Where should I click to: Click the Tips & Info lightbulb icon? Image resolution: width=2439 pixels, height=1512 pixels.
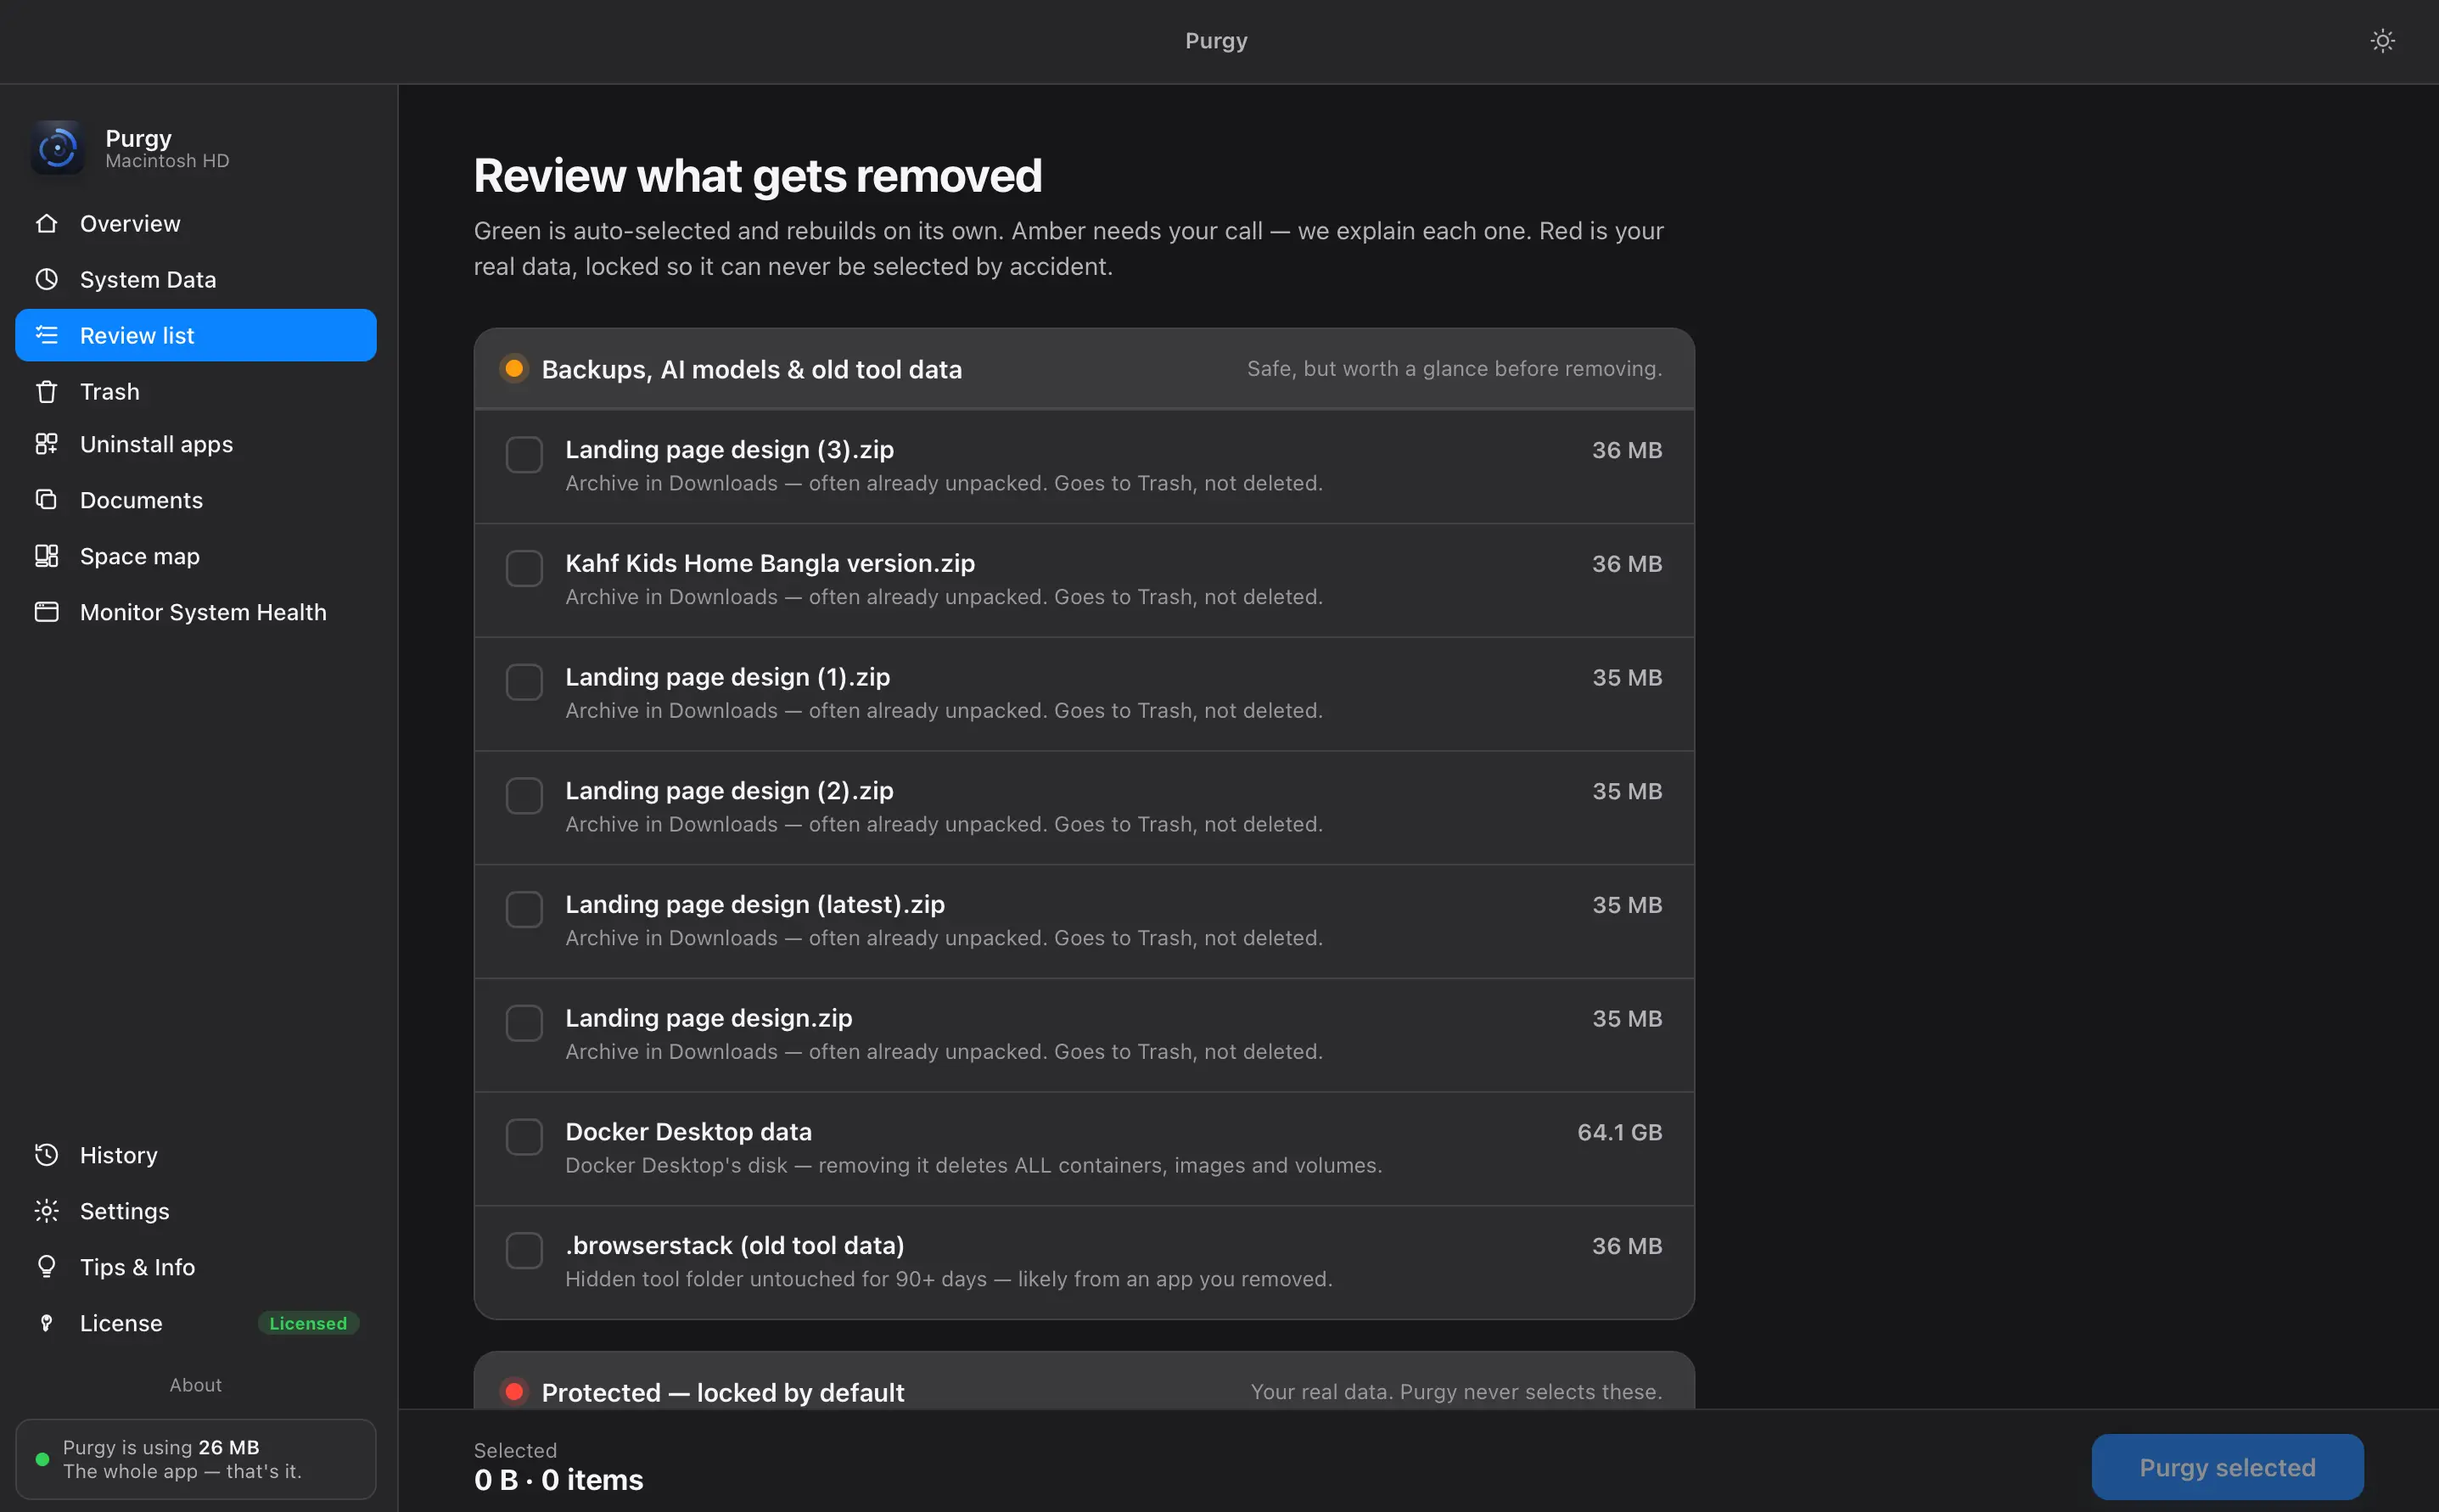(46, 1267)
